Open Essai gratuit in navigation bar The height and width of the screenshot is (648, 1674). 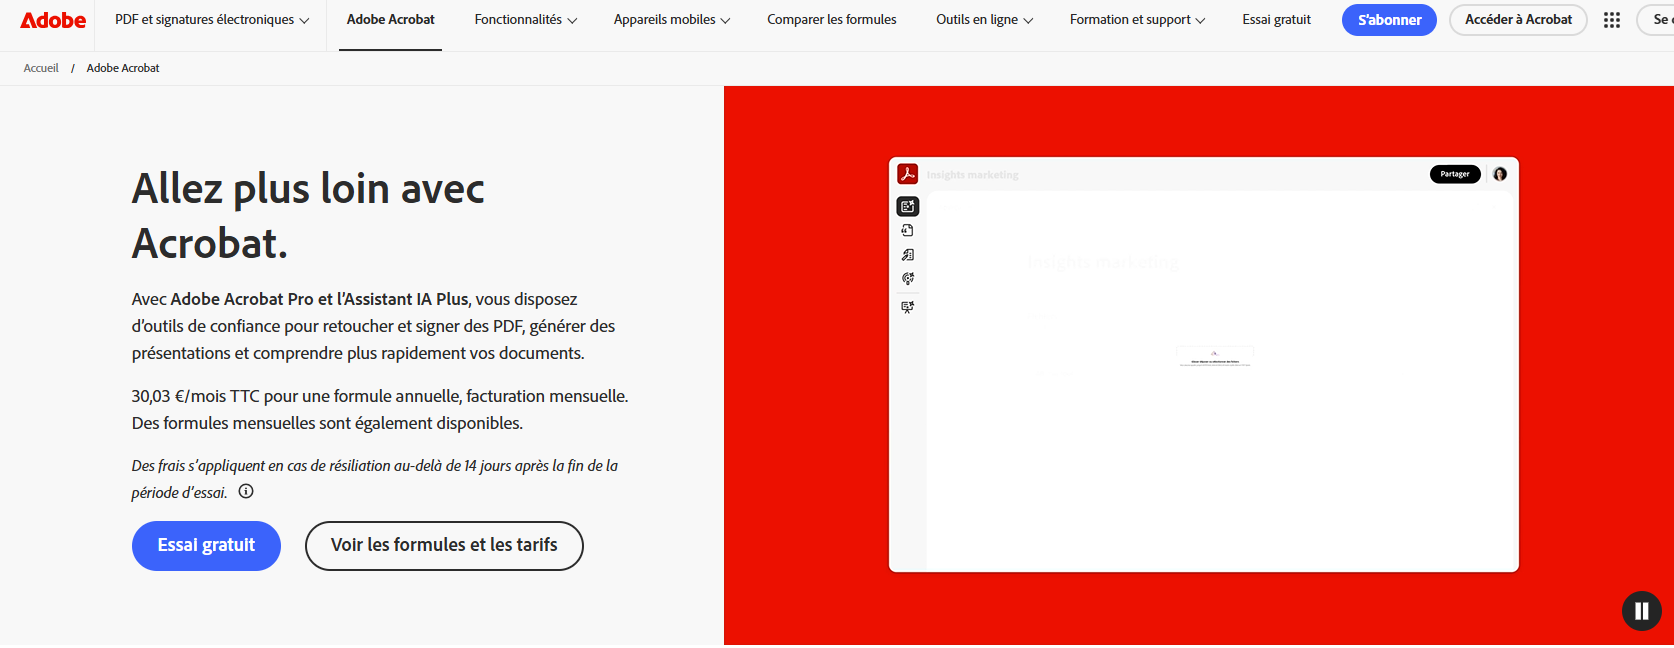[1276, 20]
